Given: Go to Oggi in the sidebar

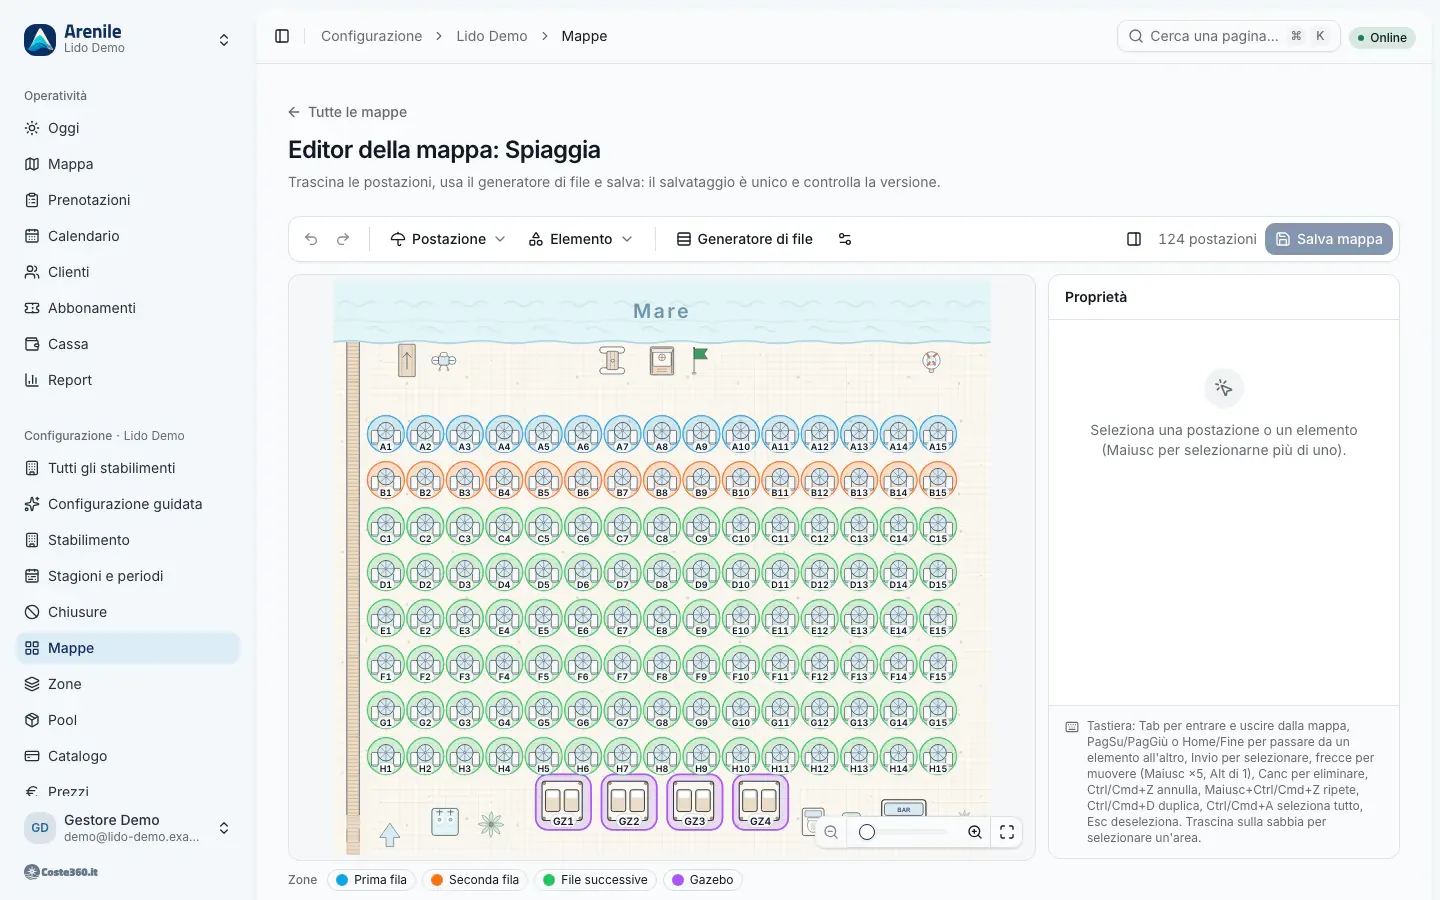Looking at the screenshot, I should click(x=128, y=128).
